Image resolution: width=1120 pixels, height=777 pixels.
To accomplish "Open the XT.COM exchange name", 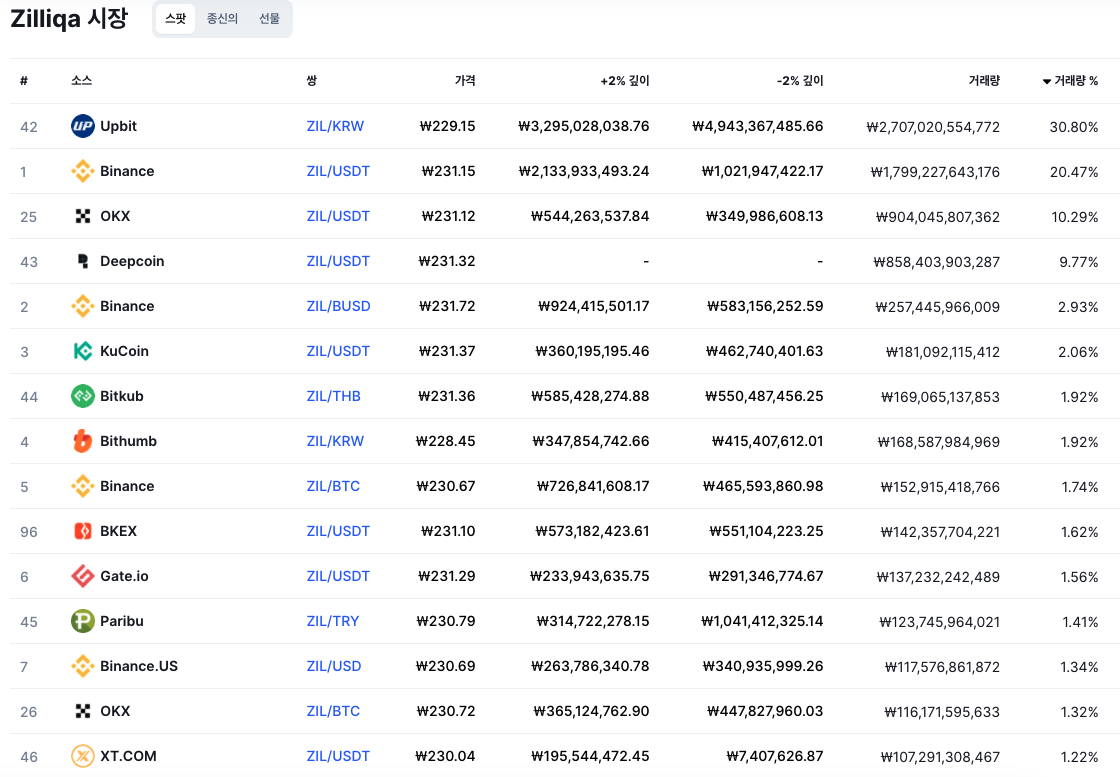I will [x=128, y=756].
